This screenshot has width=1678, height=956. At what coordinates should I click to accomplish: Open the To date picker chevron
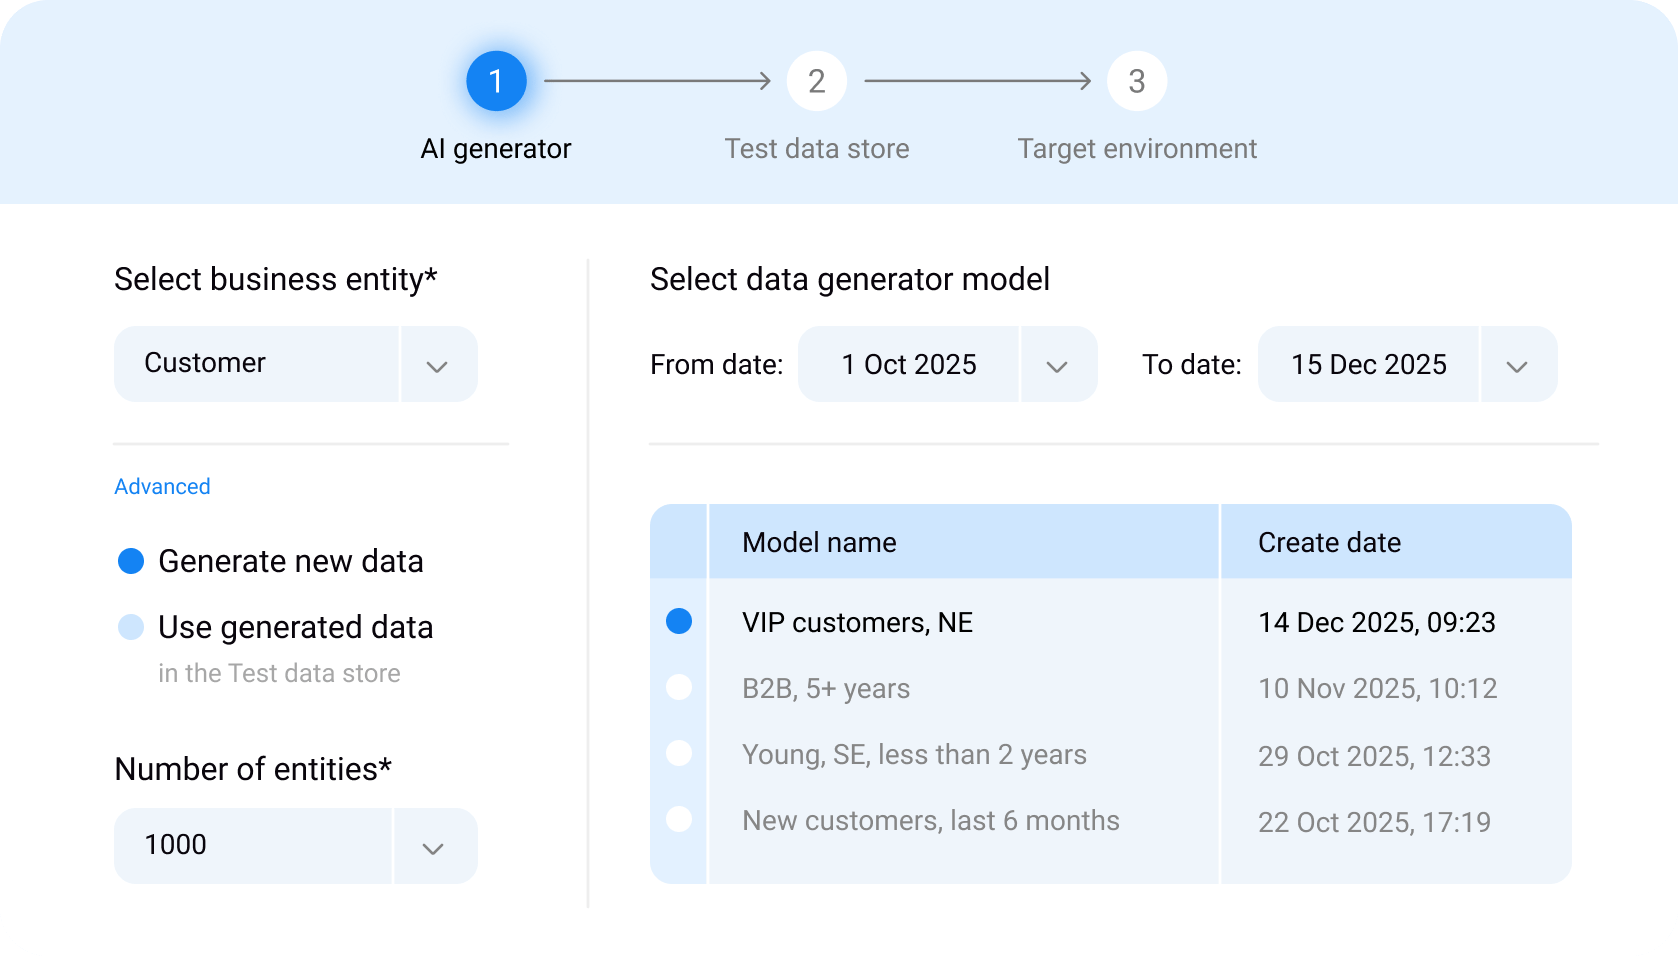click(x=1518, y=365)
